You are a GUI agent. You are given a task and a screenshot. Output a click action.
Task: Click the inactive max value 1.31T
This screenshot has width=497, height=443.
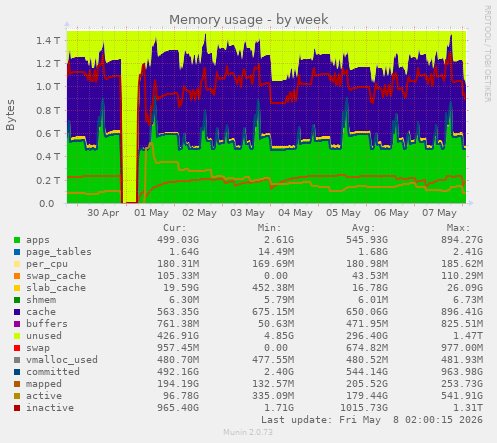[x=468, y=408]
